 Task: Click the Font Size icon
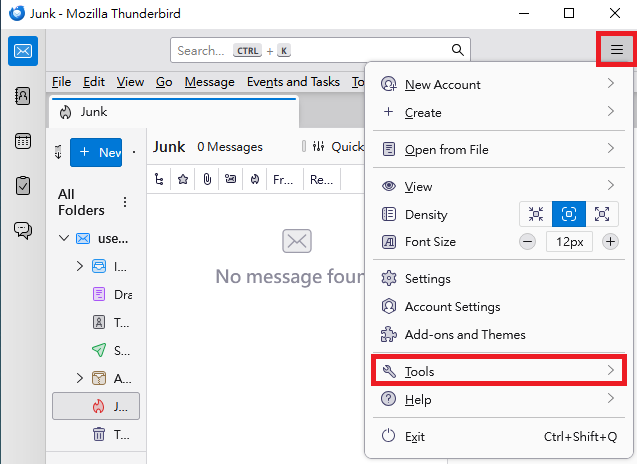tap(389, 242)
